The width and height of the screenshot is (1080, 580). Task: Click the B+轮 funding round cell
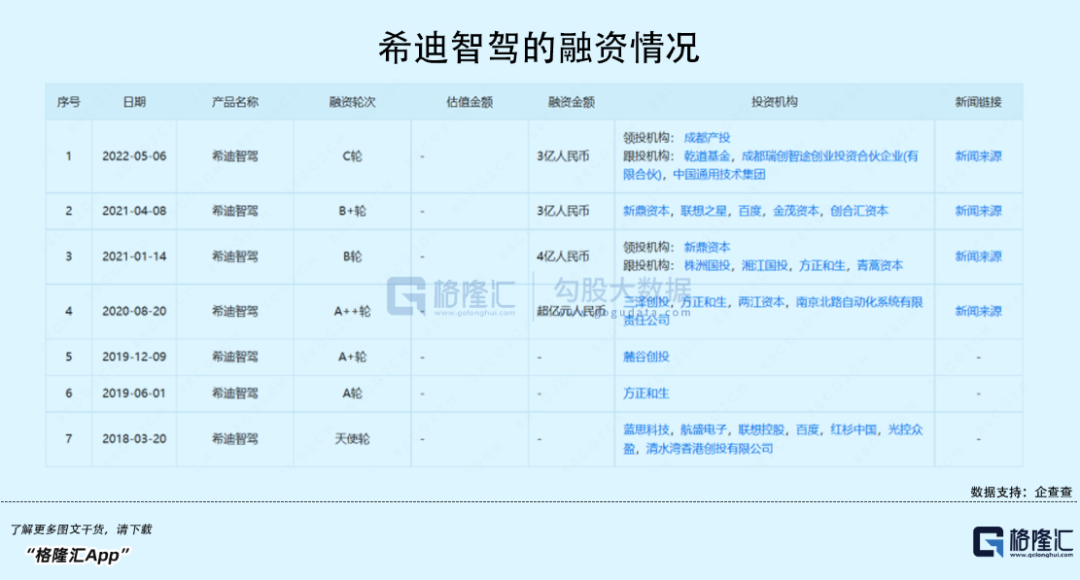352,211
